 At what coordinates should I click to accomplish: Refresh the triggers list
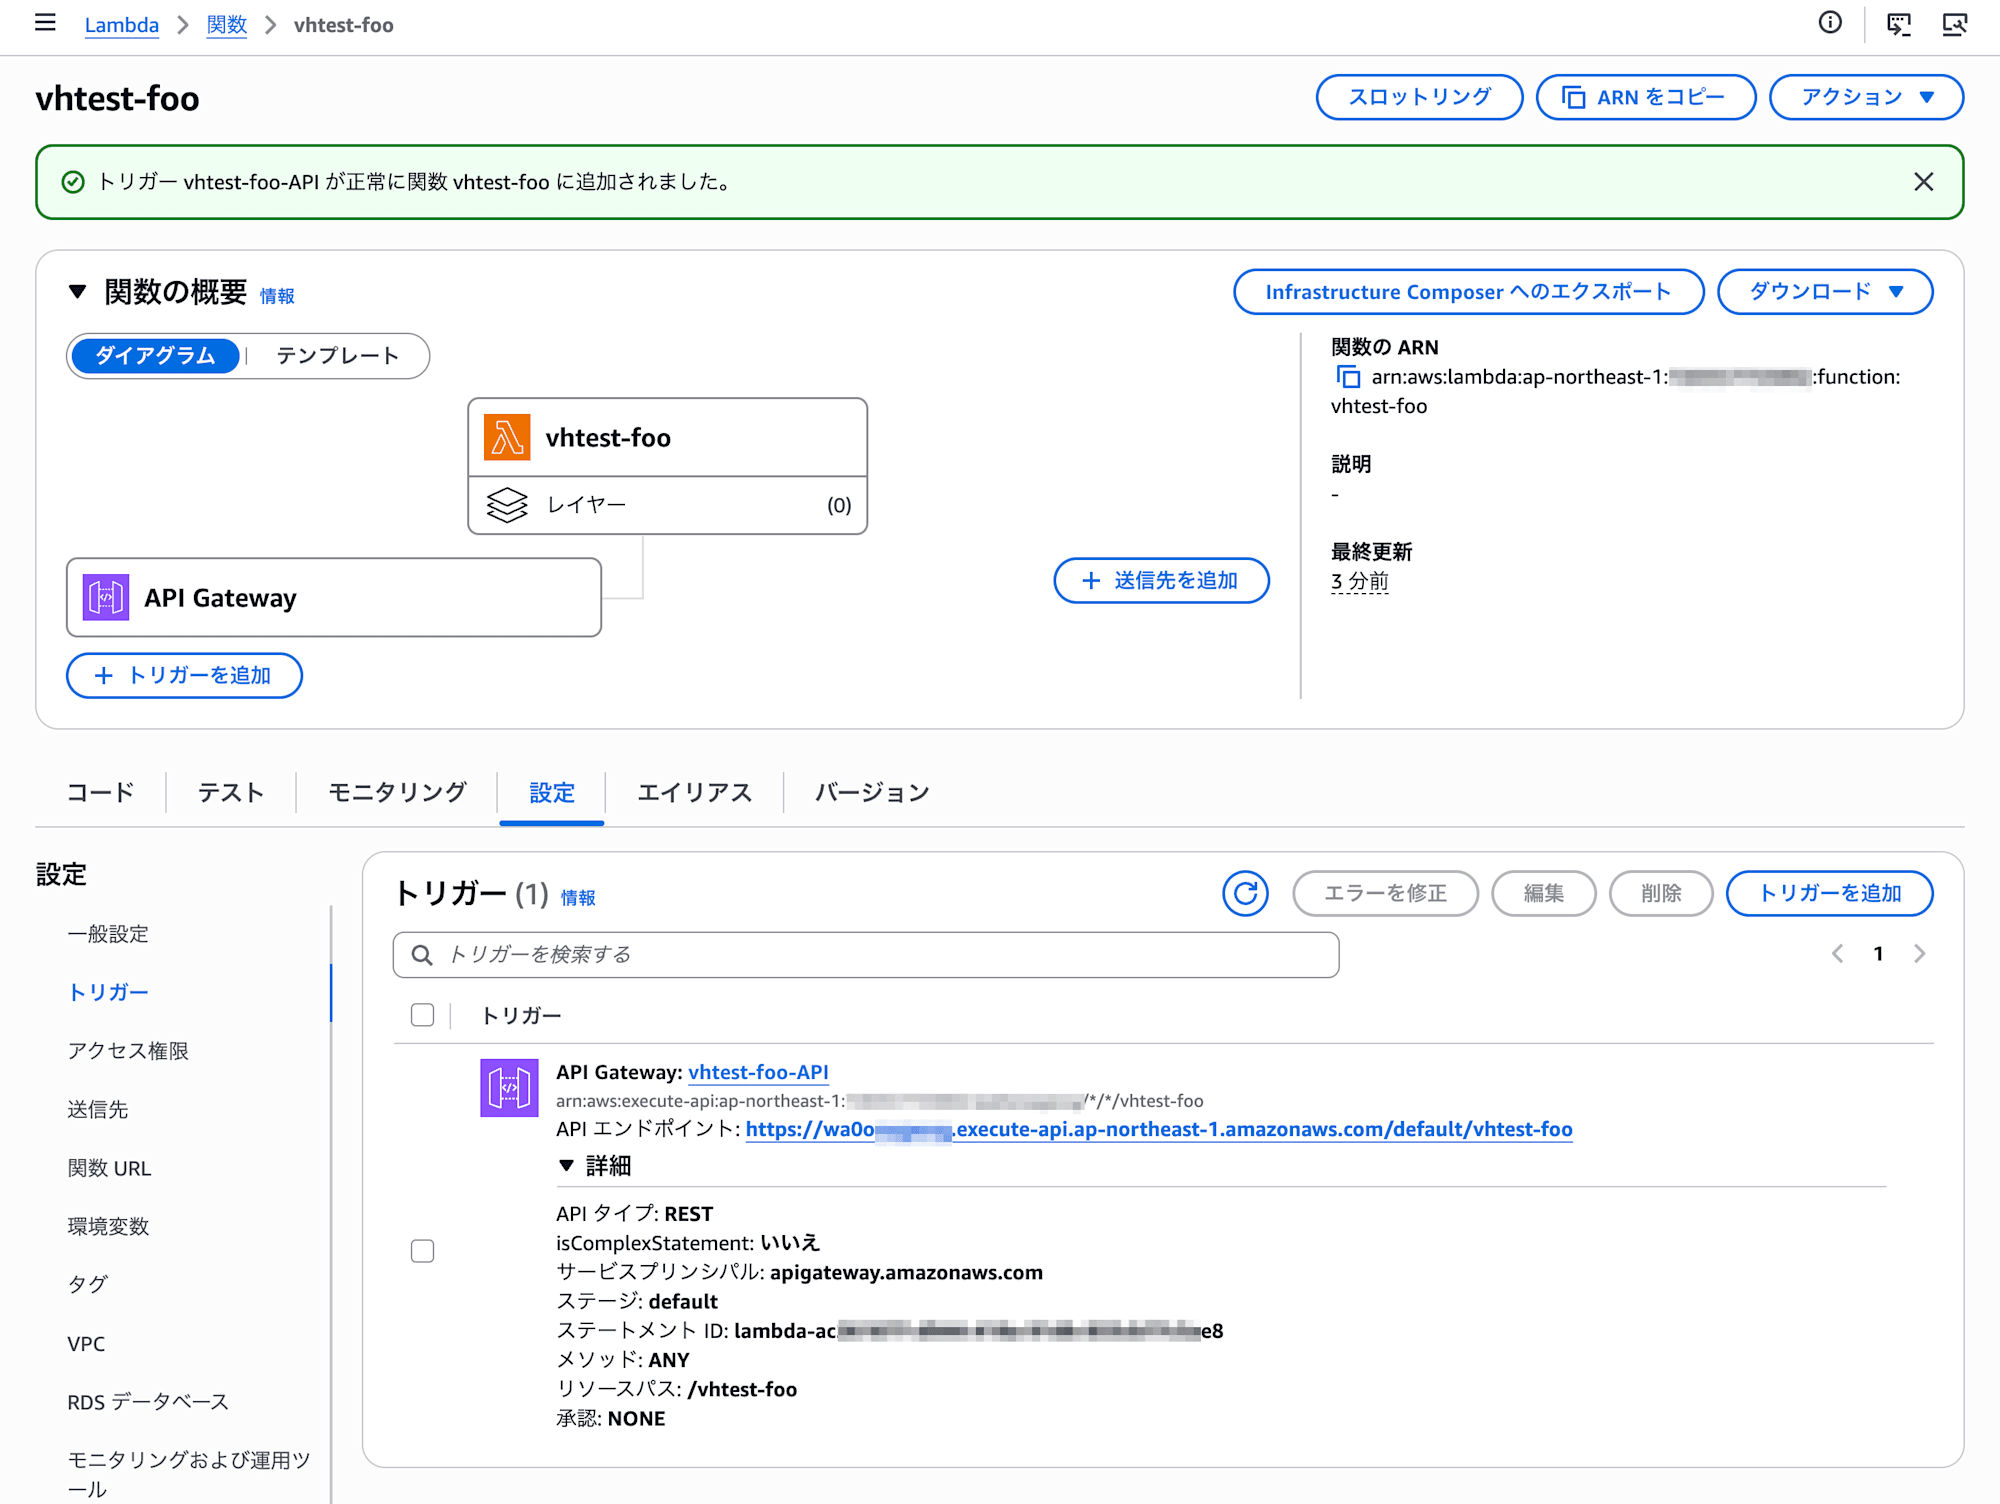1245,893
